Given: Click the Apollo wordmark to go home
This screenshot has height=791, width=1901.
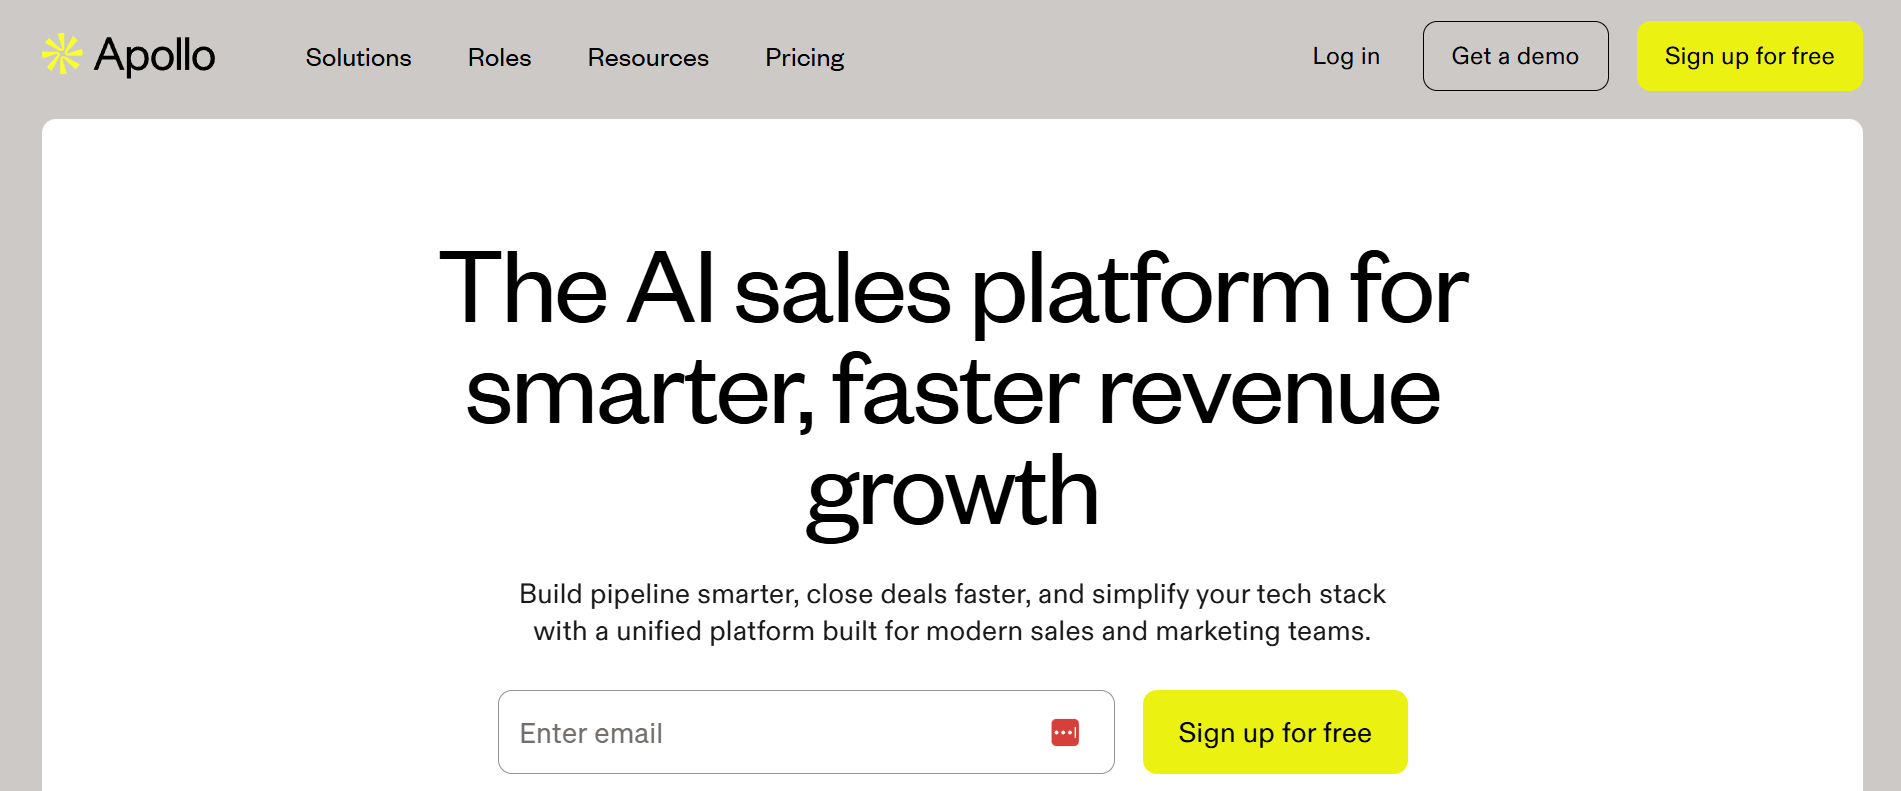Looking at the screenshot, I should tap(155, 55).
